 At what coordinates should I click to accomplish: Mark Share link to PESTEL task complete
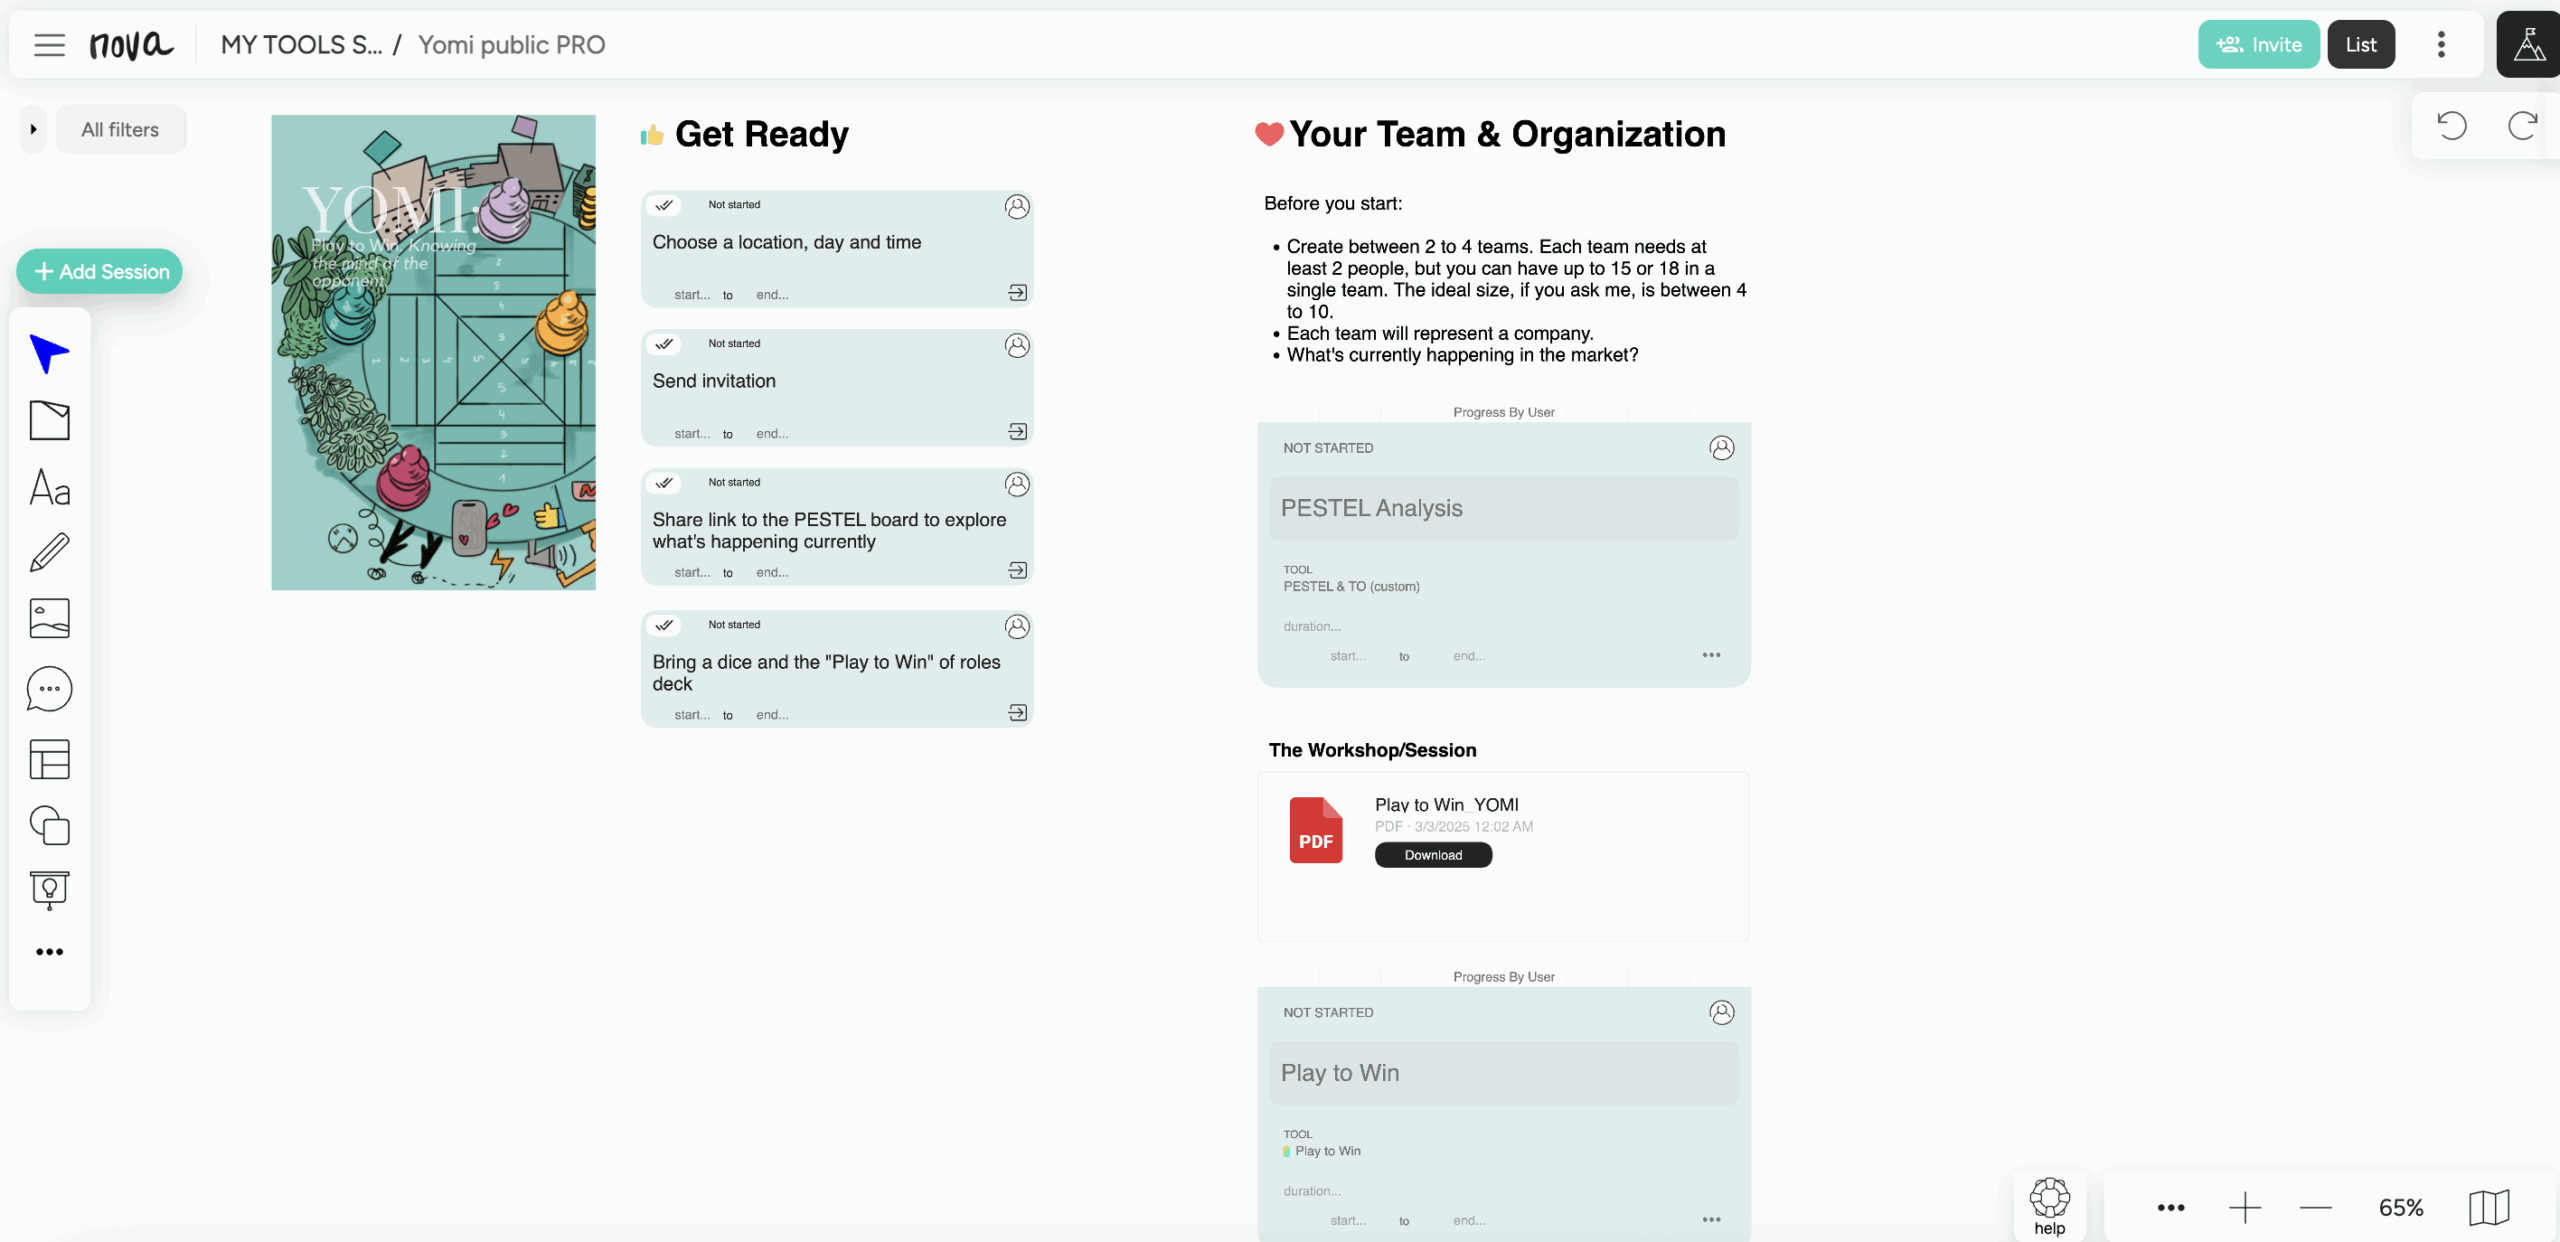664,483
